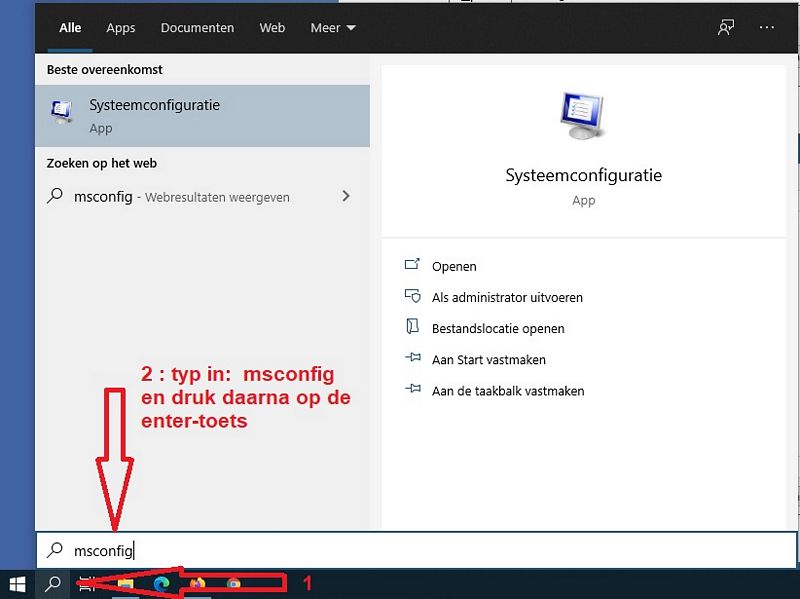The width and height of the screenshot is (800, 599).
Task: Click the shield icon for administrator
Action: pyautogui.click(x=412, y=296)
